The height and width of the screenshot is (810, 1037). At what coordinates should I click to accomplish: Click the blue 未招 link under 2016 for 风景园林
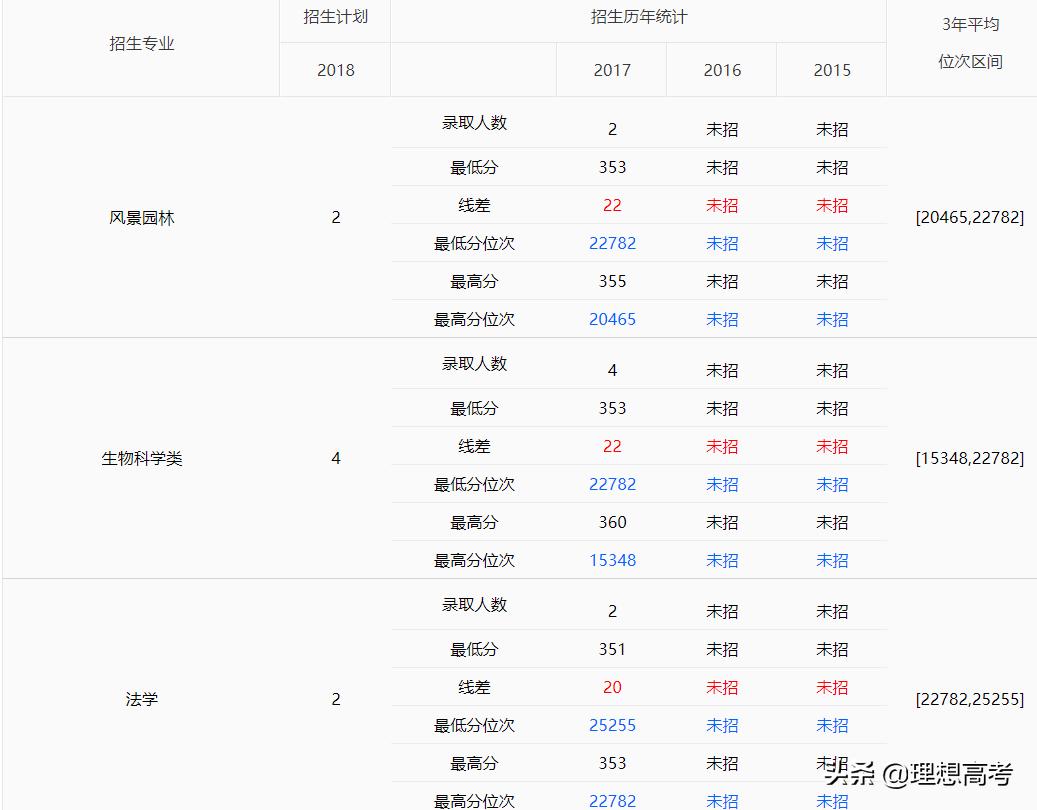(x=721, y=243)
